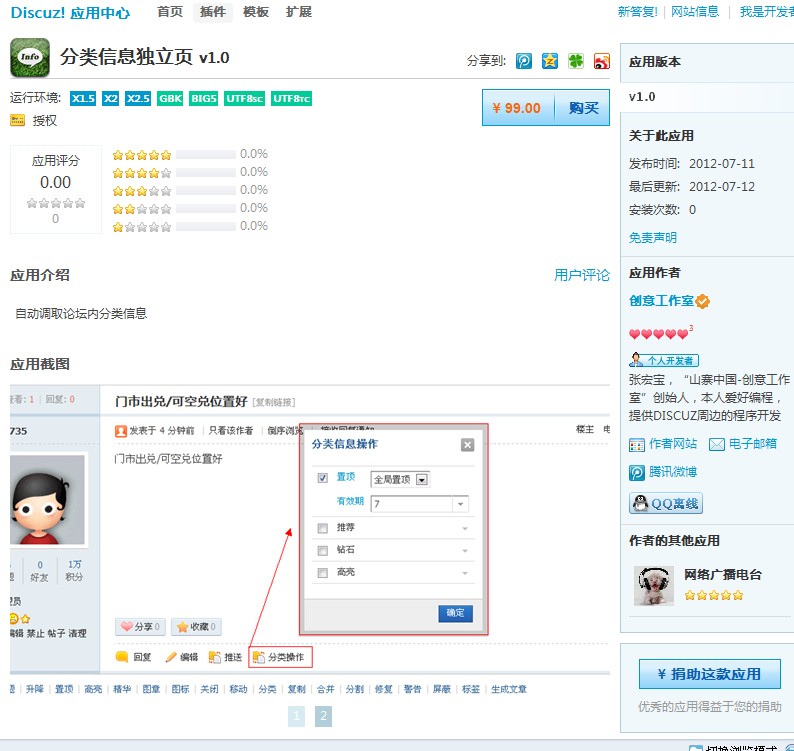794x751 pixels.
Task: Check the 推荐 checkbox
Action: 323,528
